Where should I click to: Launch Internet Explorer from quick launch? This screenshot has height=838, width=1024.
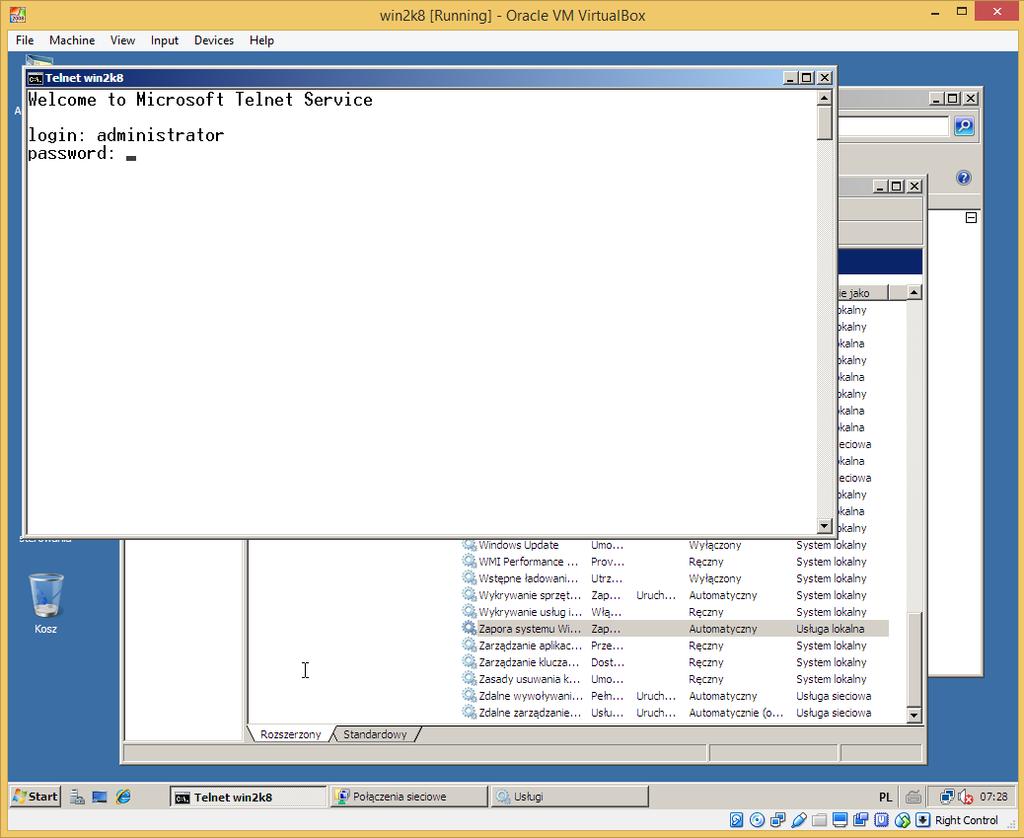123,797
